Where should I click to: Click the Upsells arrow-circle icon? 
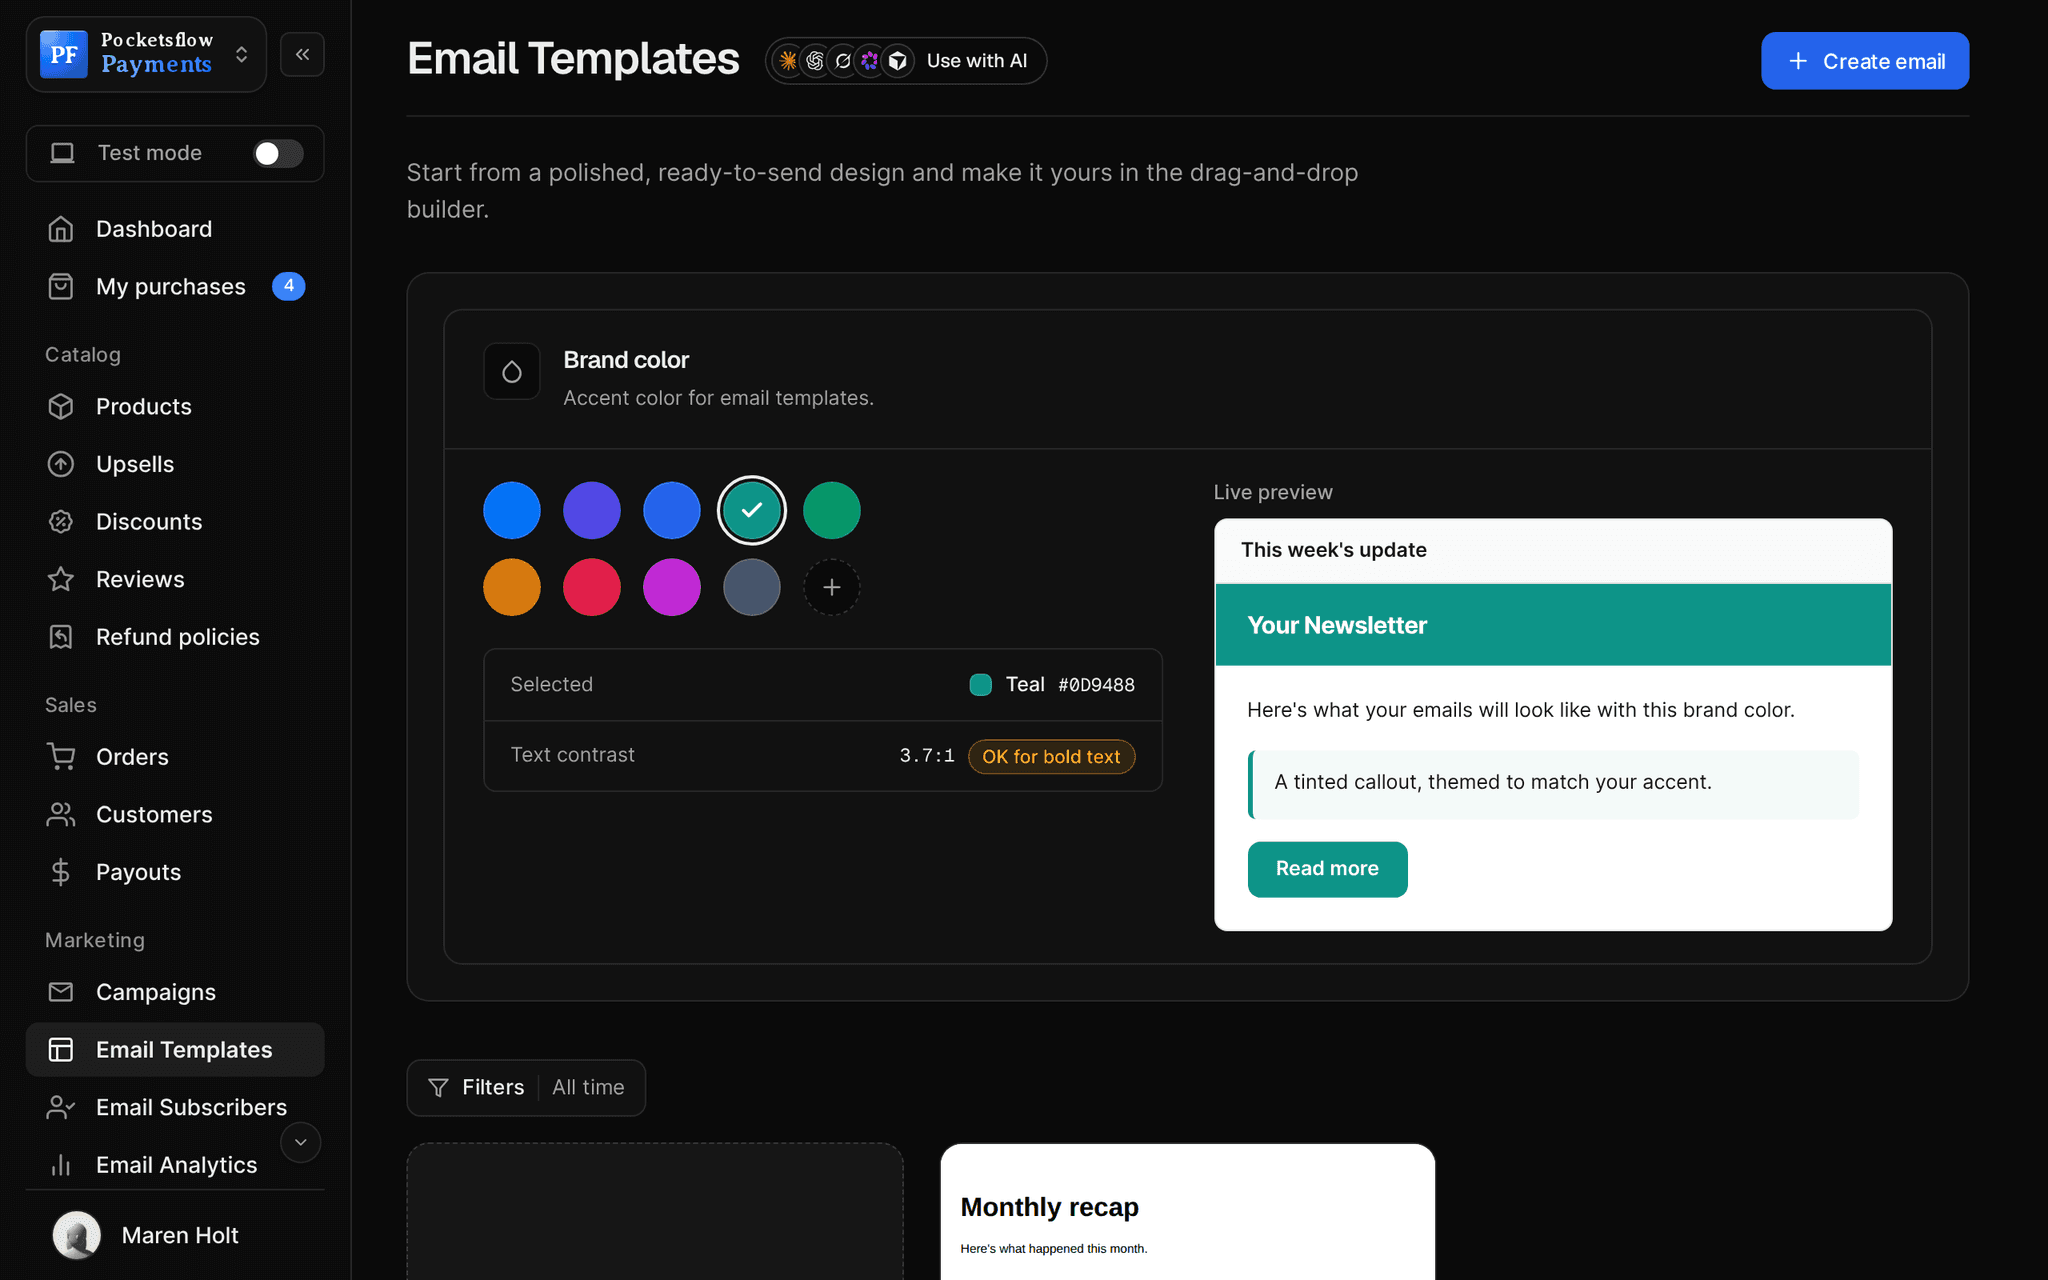(x=61, y=464)
